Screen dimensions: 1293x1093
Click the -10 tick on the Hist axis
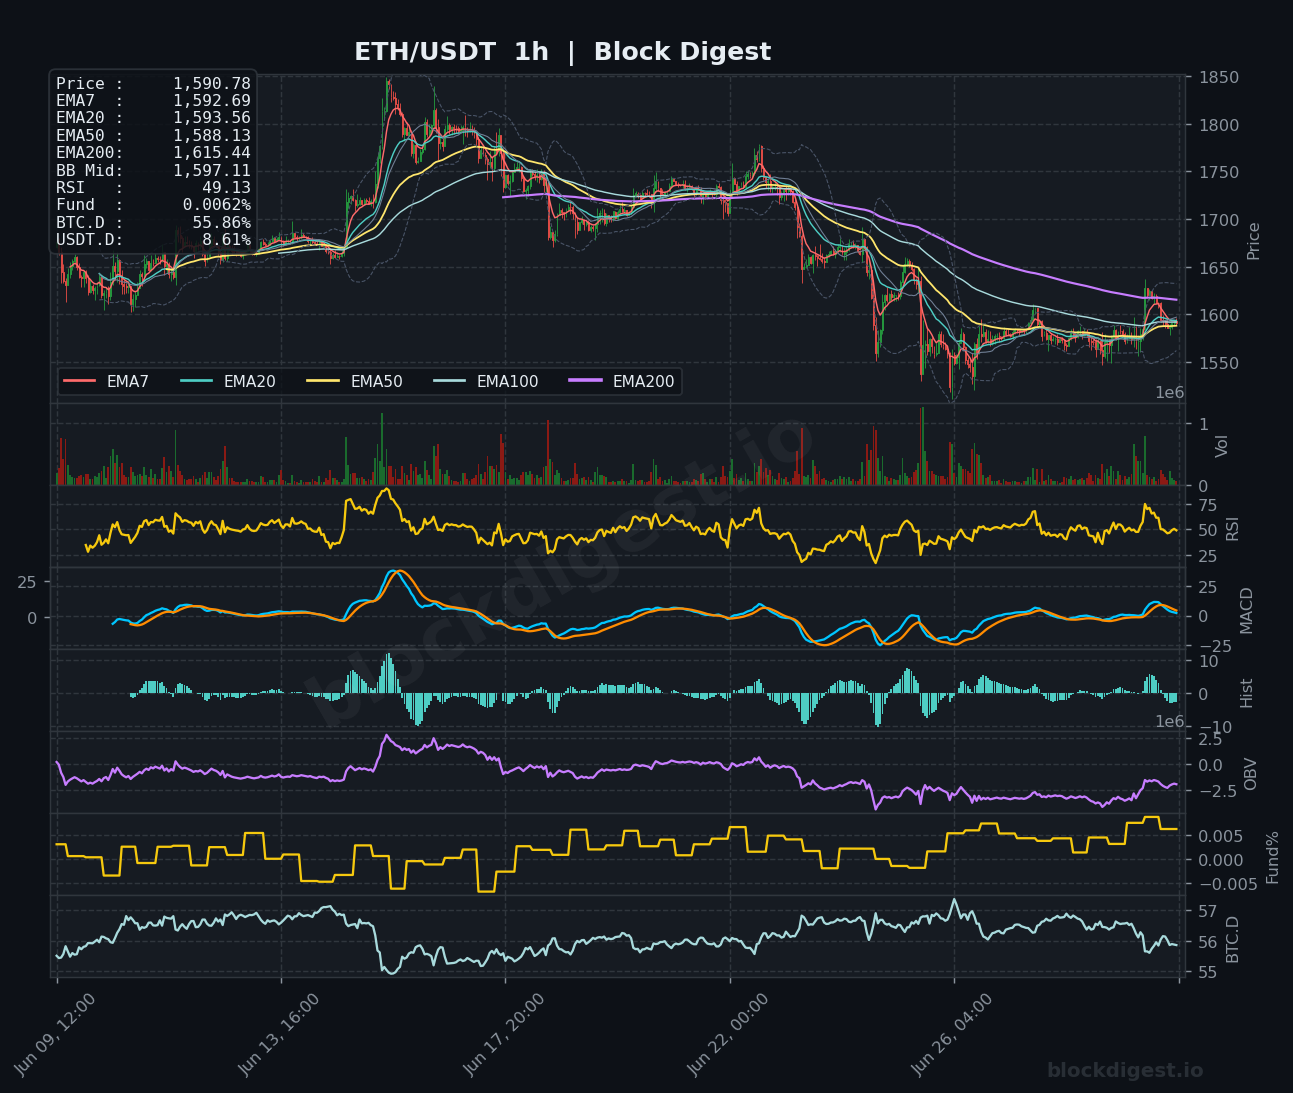[1213, 727]
